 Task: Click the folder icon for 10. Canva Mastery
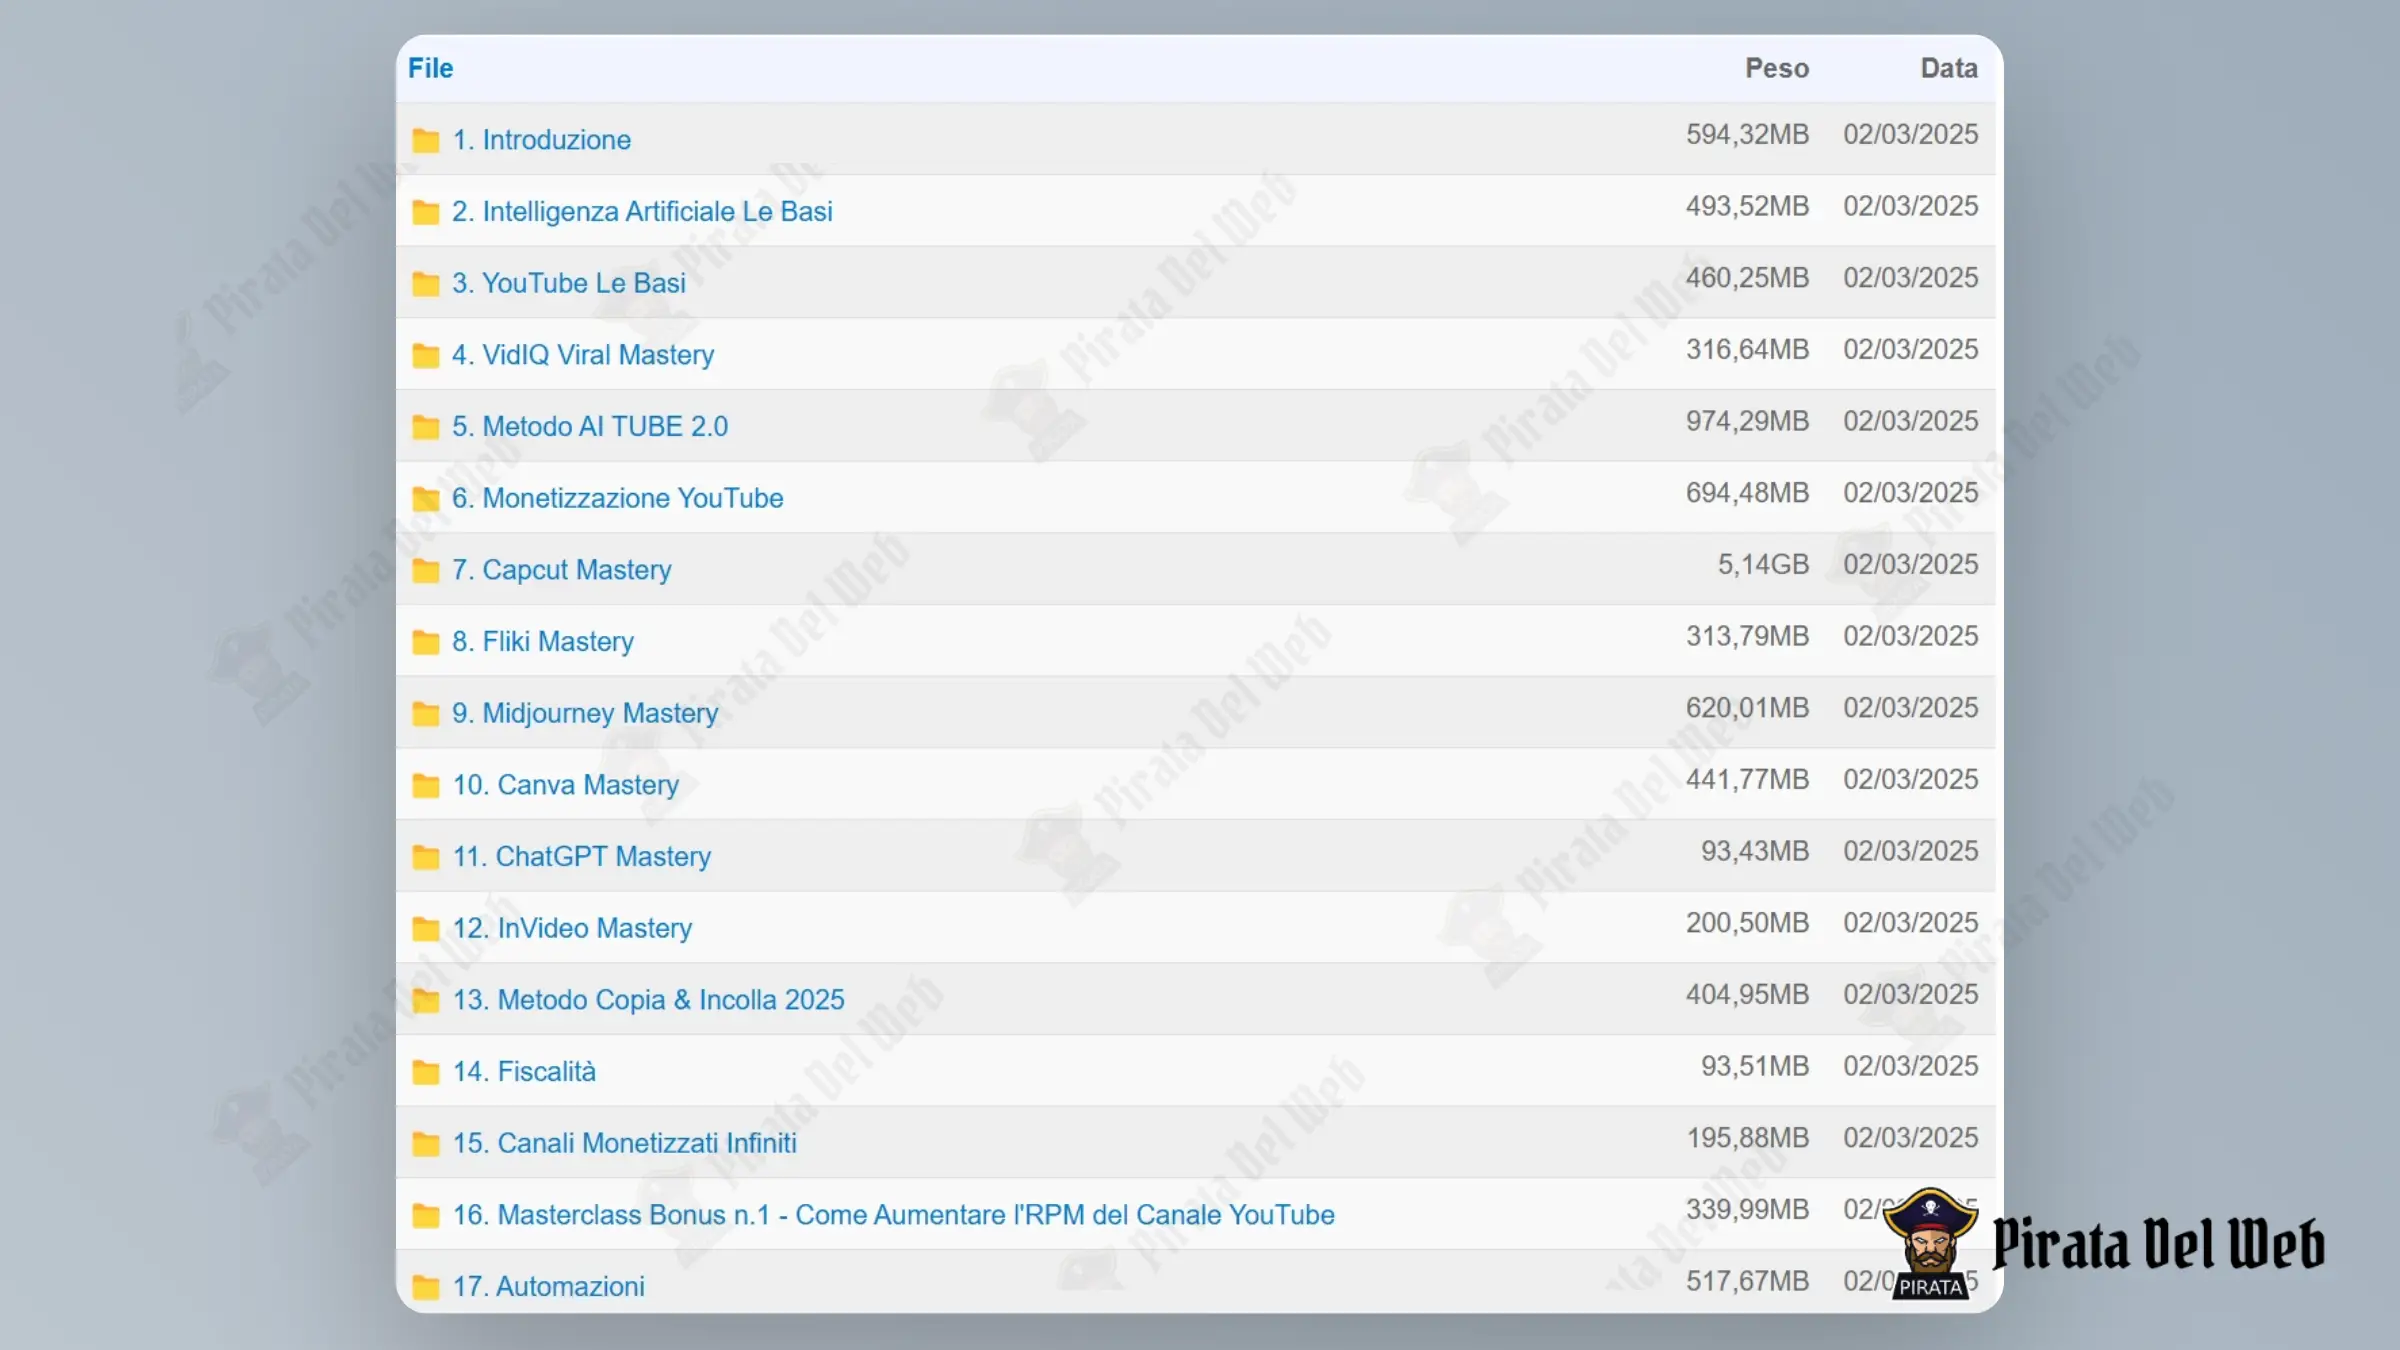pyautogui.click(x=426, y=786)
